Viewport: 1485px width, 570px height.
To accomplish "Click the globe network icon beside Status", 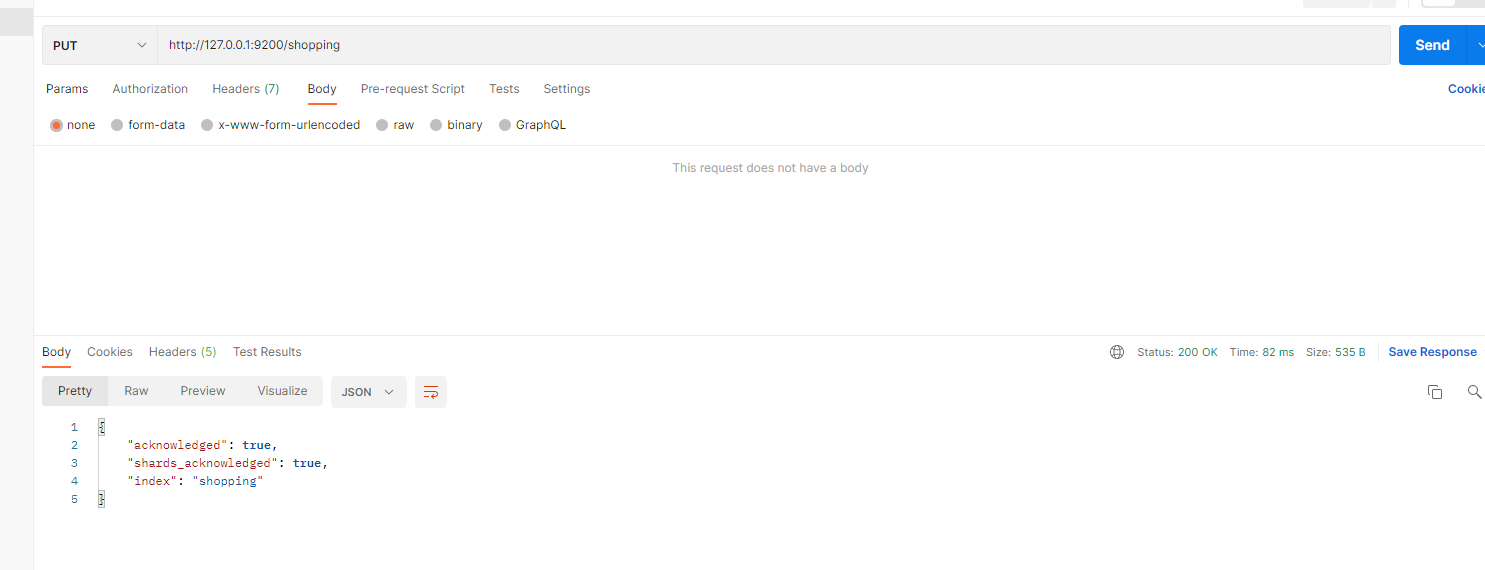I will [1117, 352].
